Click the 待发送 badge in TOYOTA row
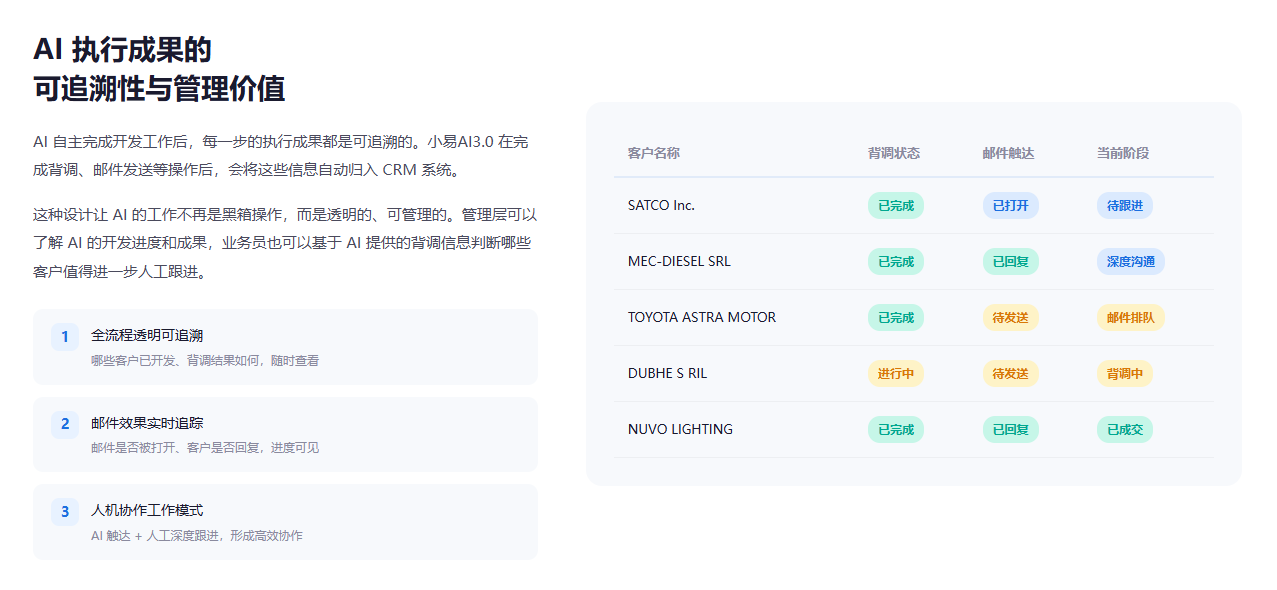 pos(1010,317)
